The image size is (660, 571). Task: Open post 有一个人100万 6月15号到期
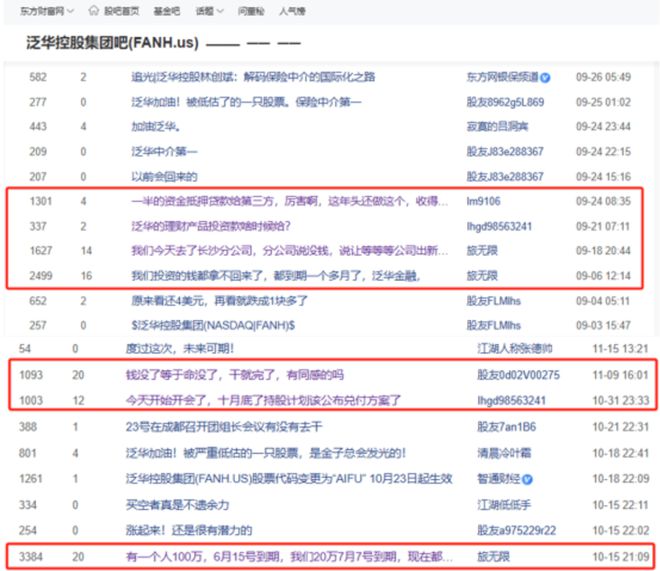(x=289, y=557)
